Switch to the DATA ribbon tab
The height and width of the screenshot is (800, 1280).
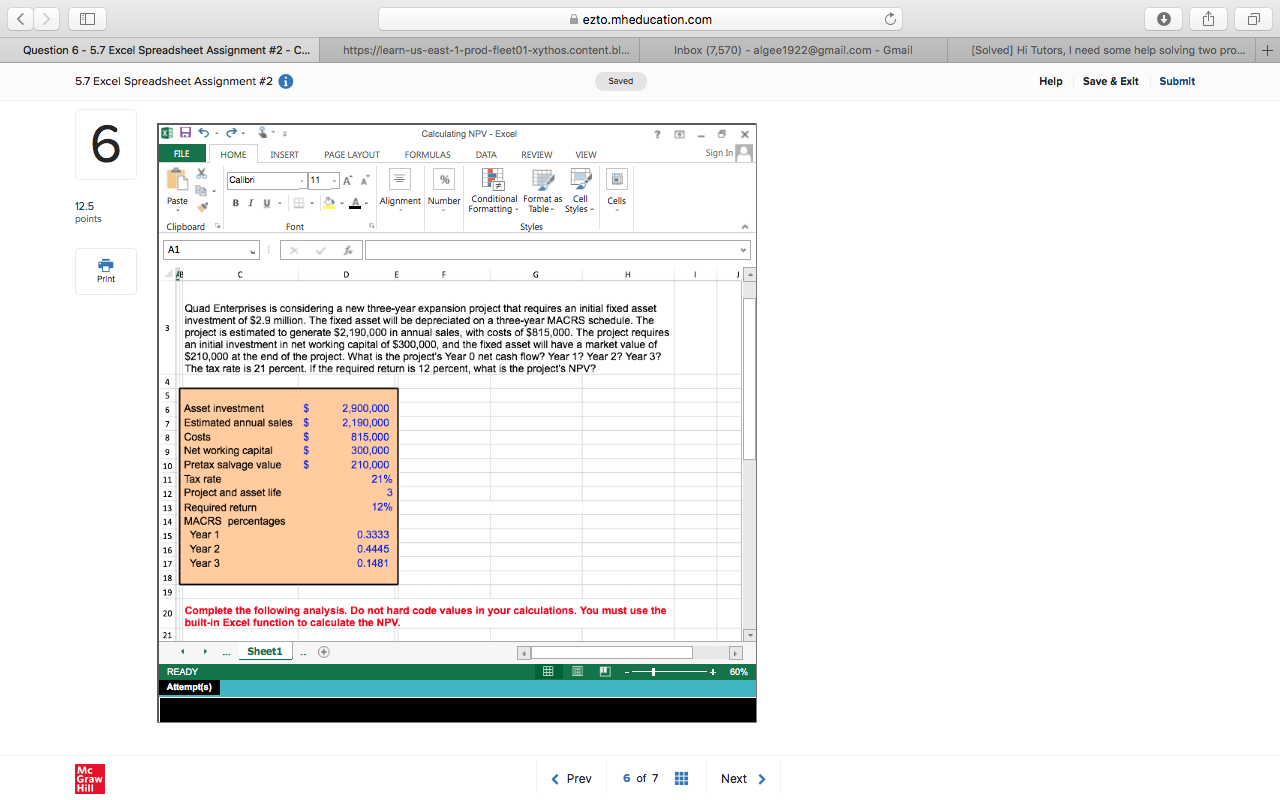click(486, 155)
